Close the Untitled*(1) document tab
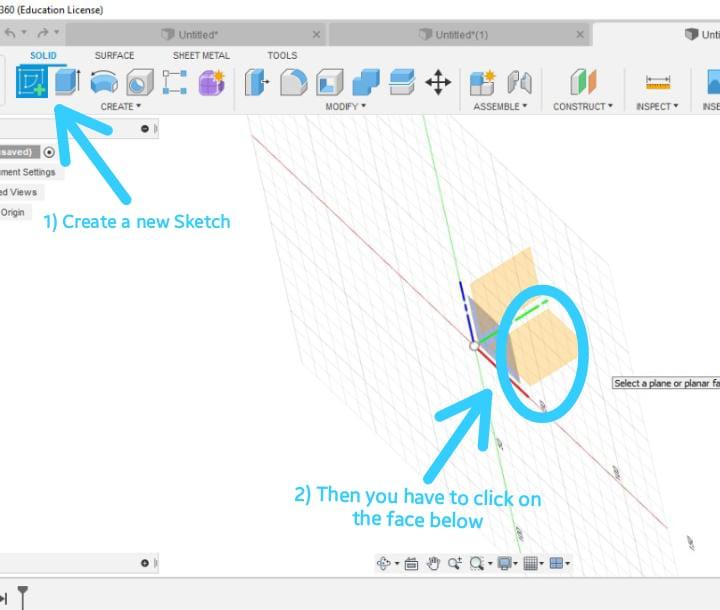Screen dimensions: 720x610 pos(580,34)
